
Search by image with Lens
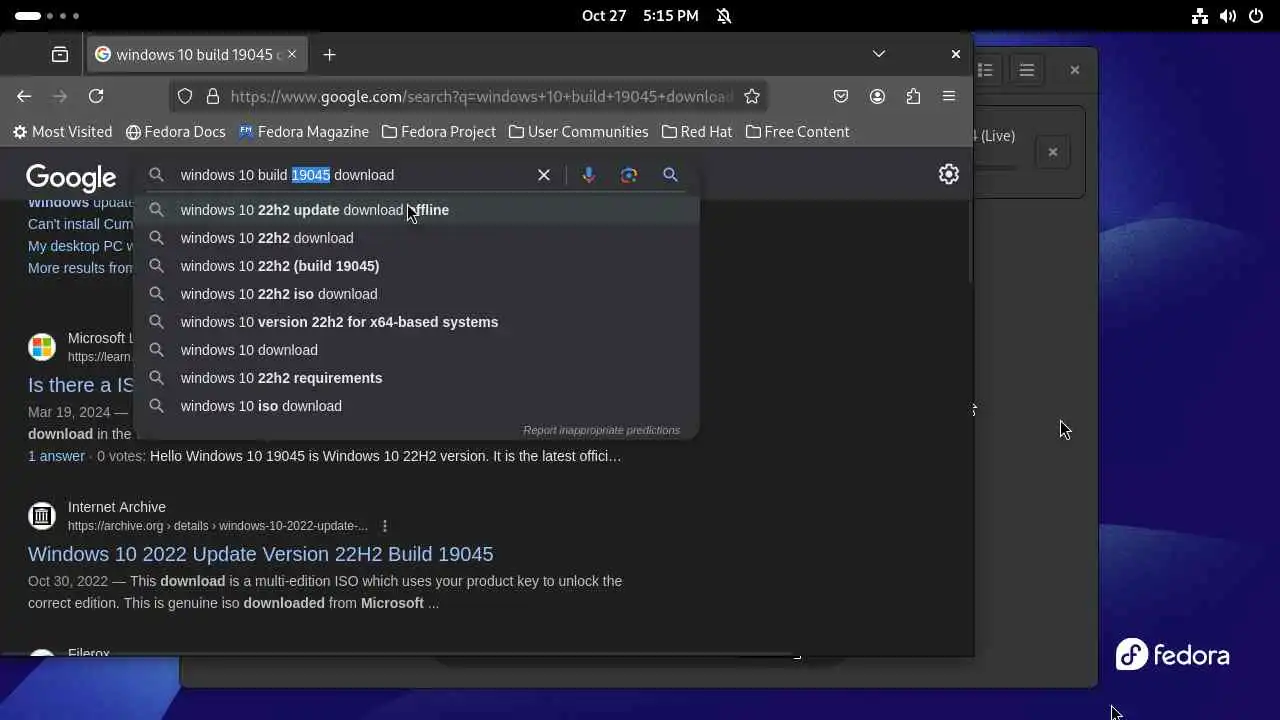[629, 175]
